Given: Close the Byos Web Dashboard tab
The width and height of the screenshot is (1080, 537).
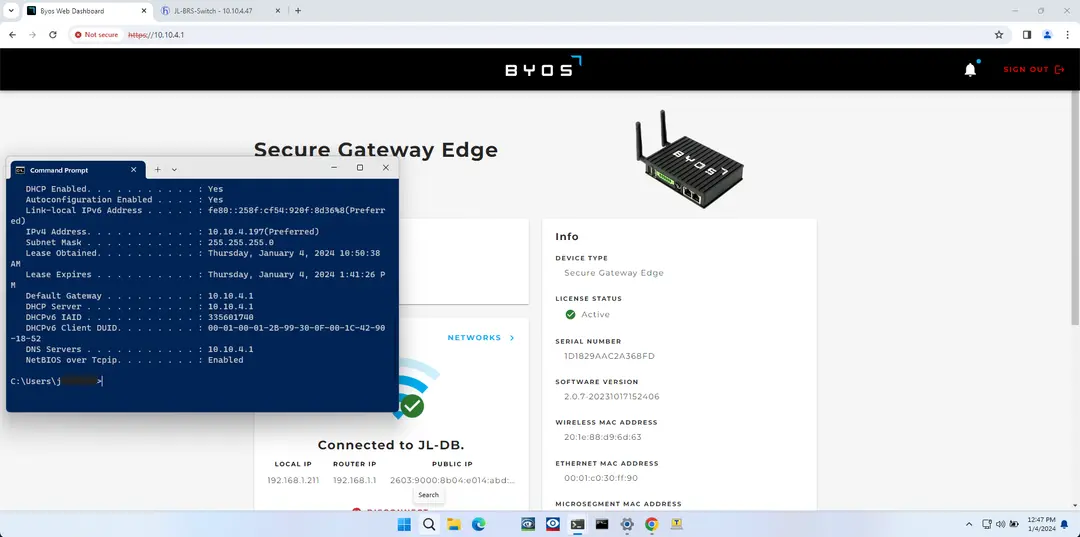Looking at the screenshot, I should 143,11.
